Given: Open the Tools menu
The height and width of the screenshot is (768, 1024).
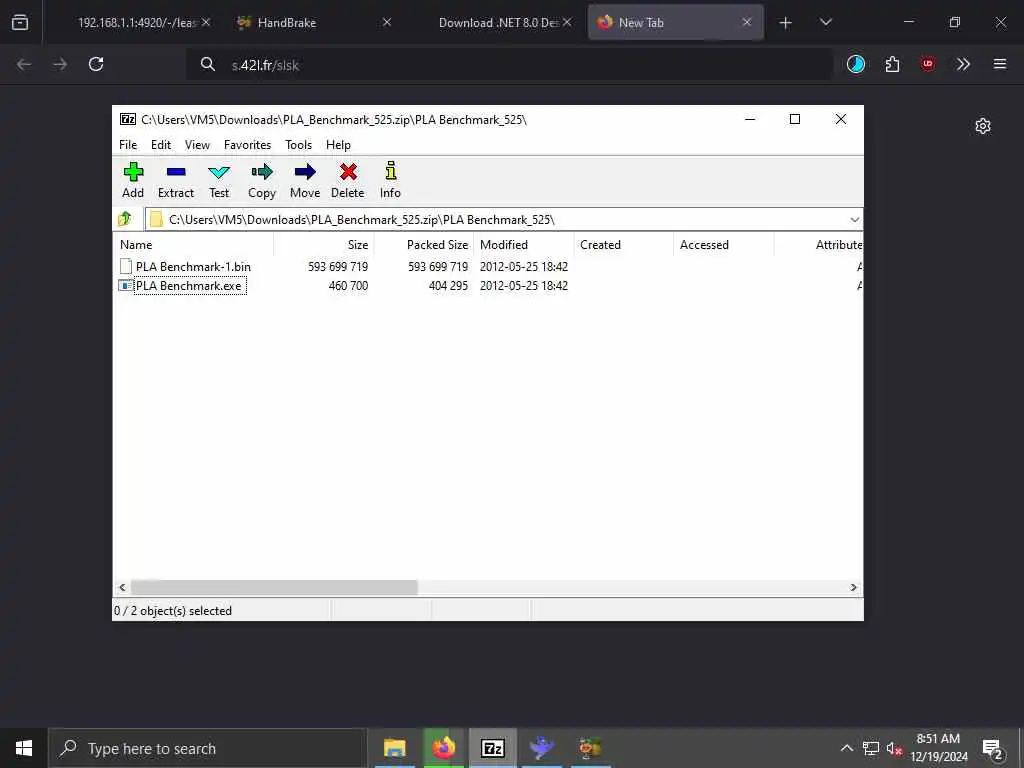Looking at the screenshot, I should 298,145.
